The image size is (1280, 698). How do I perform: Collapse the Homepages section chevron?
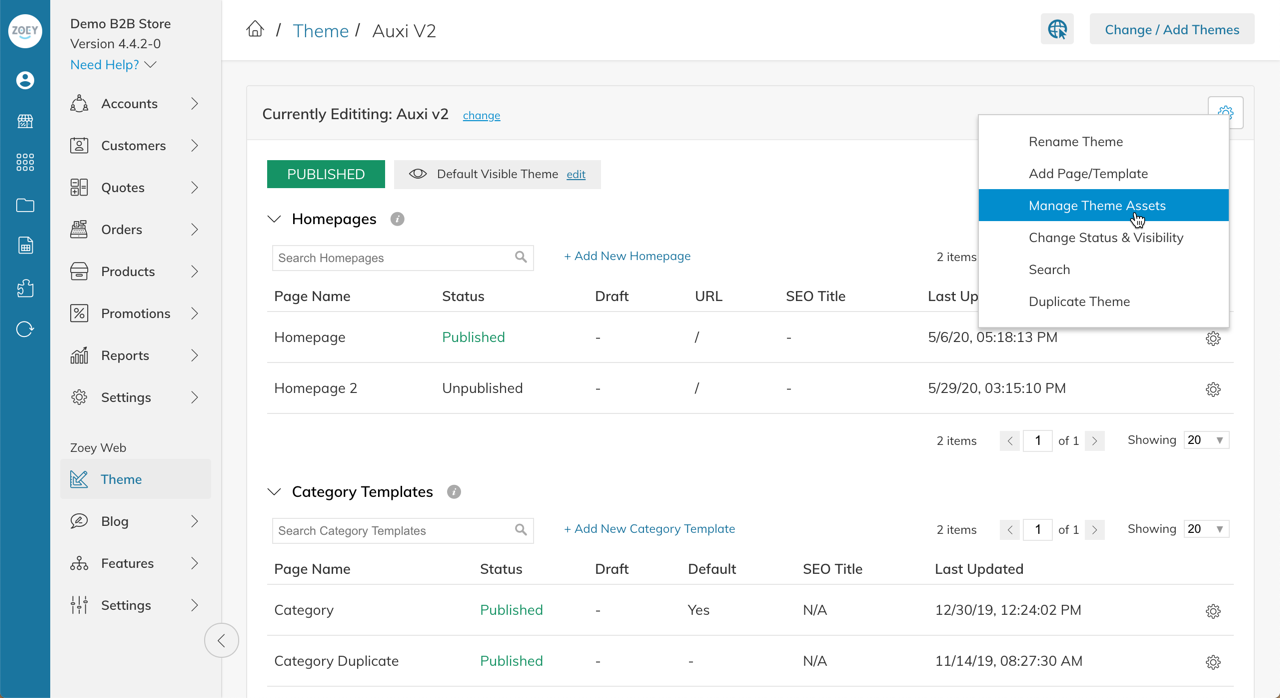click(x=274, y=219)
